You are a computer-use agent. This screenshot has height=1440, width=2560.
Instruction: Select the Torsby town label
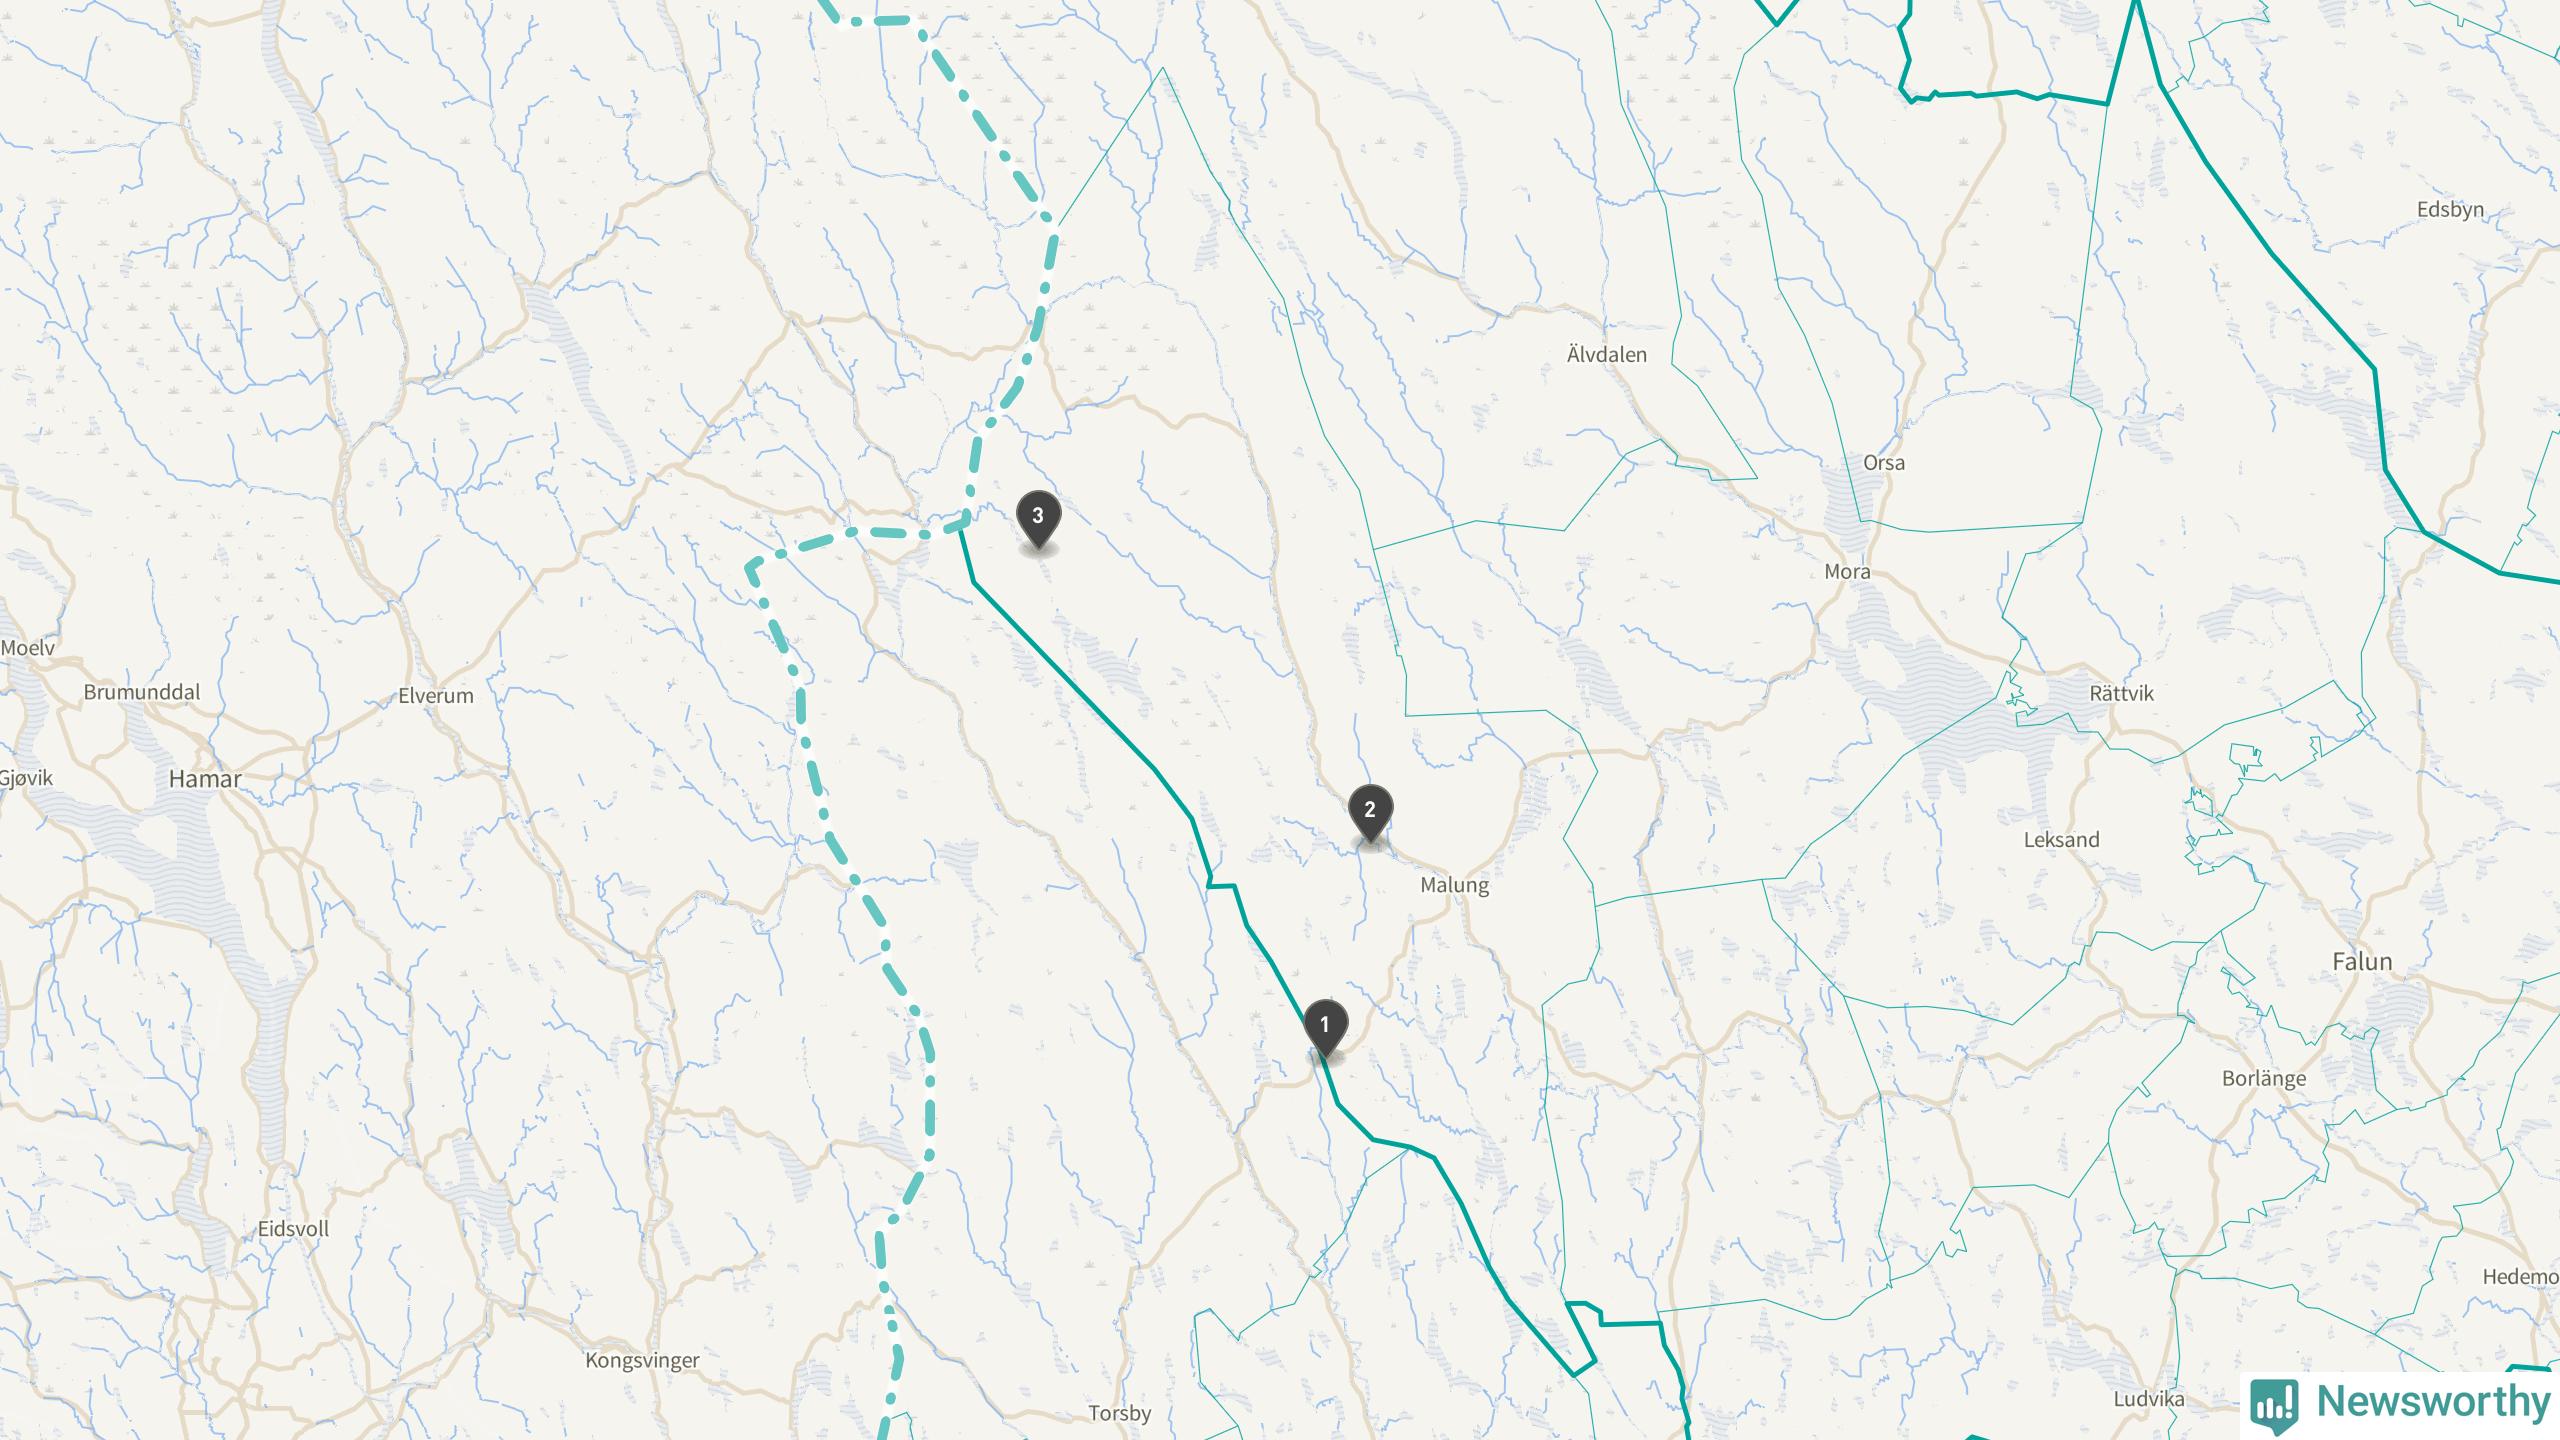1120,1414
